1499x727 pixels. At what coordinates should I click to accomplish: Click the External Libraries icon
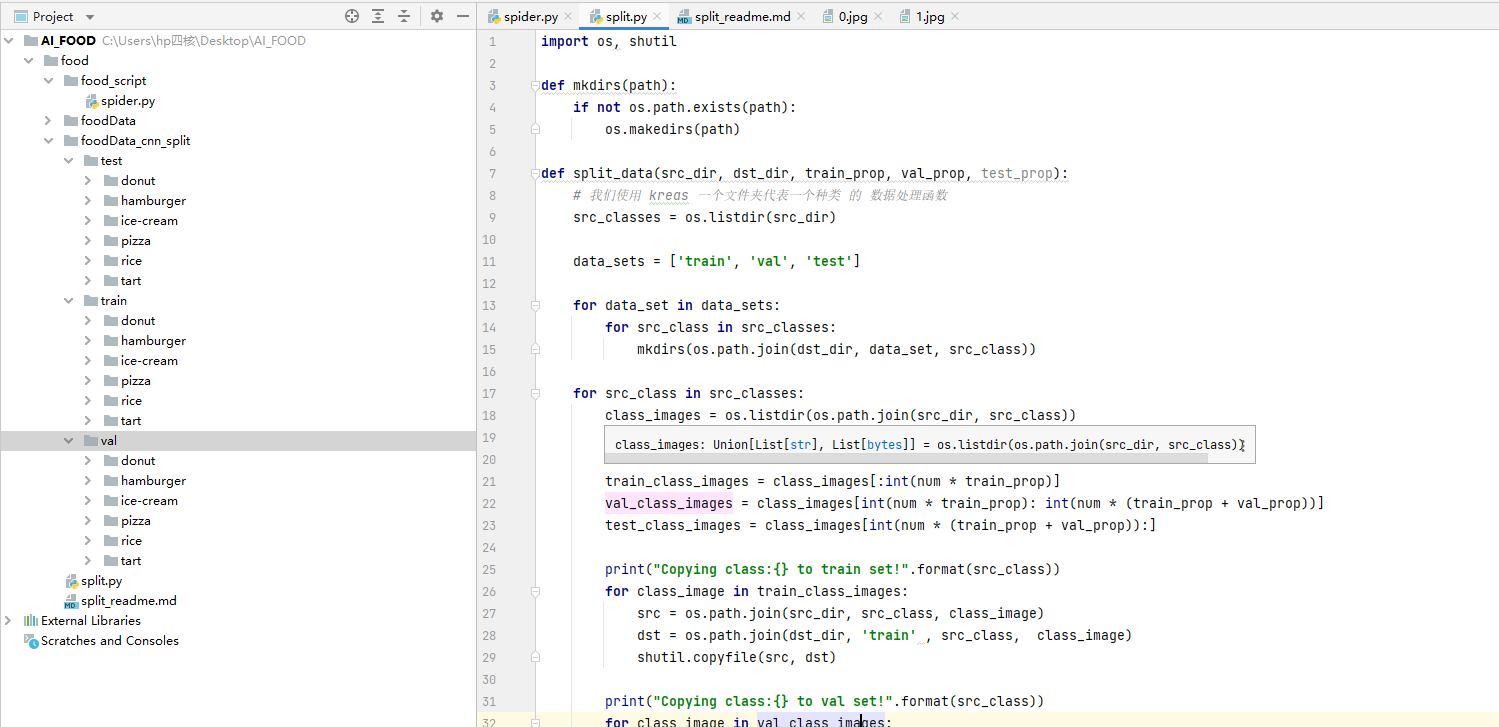pos(31,621)
